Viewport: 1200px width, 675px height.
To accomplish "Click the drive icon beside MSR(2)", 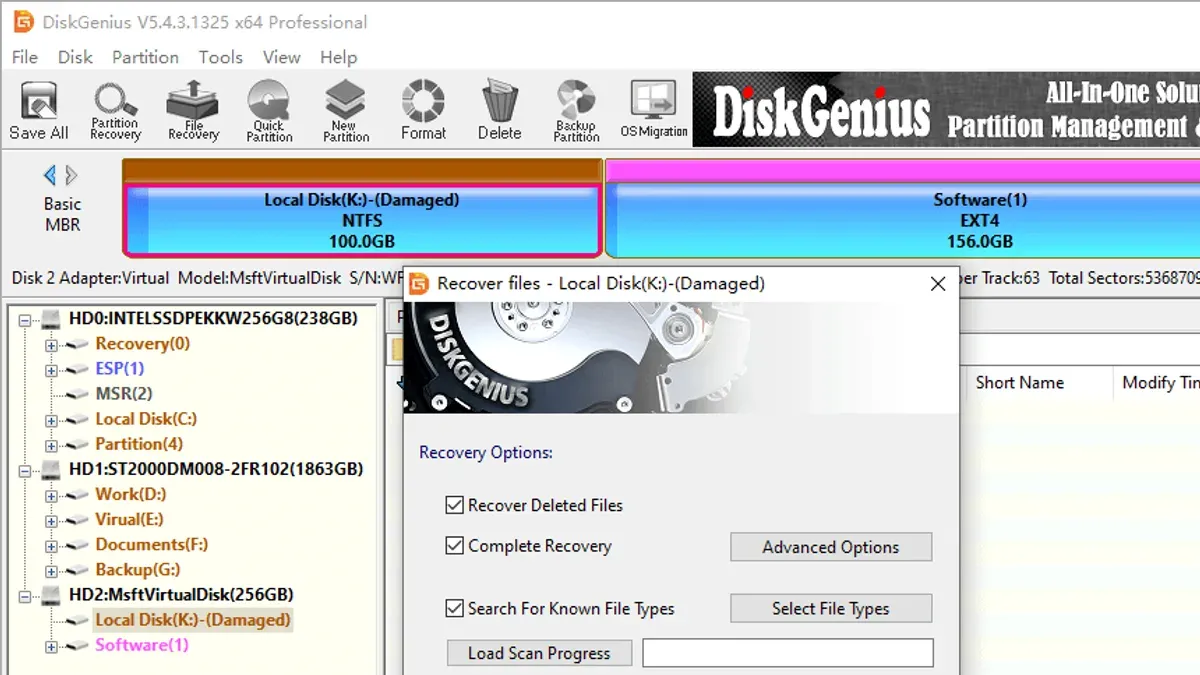I will [x=78, y=394].
